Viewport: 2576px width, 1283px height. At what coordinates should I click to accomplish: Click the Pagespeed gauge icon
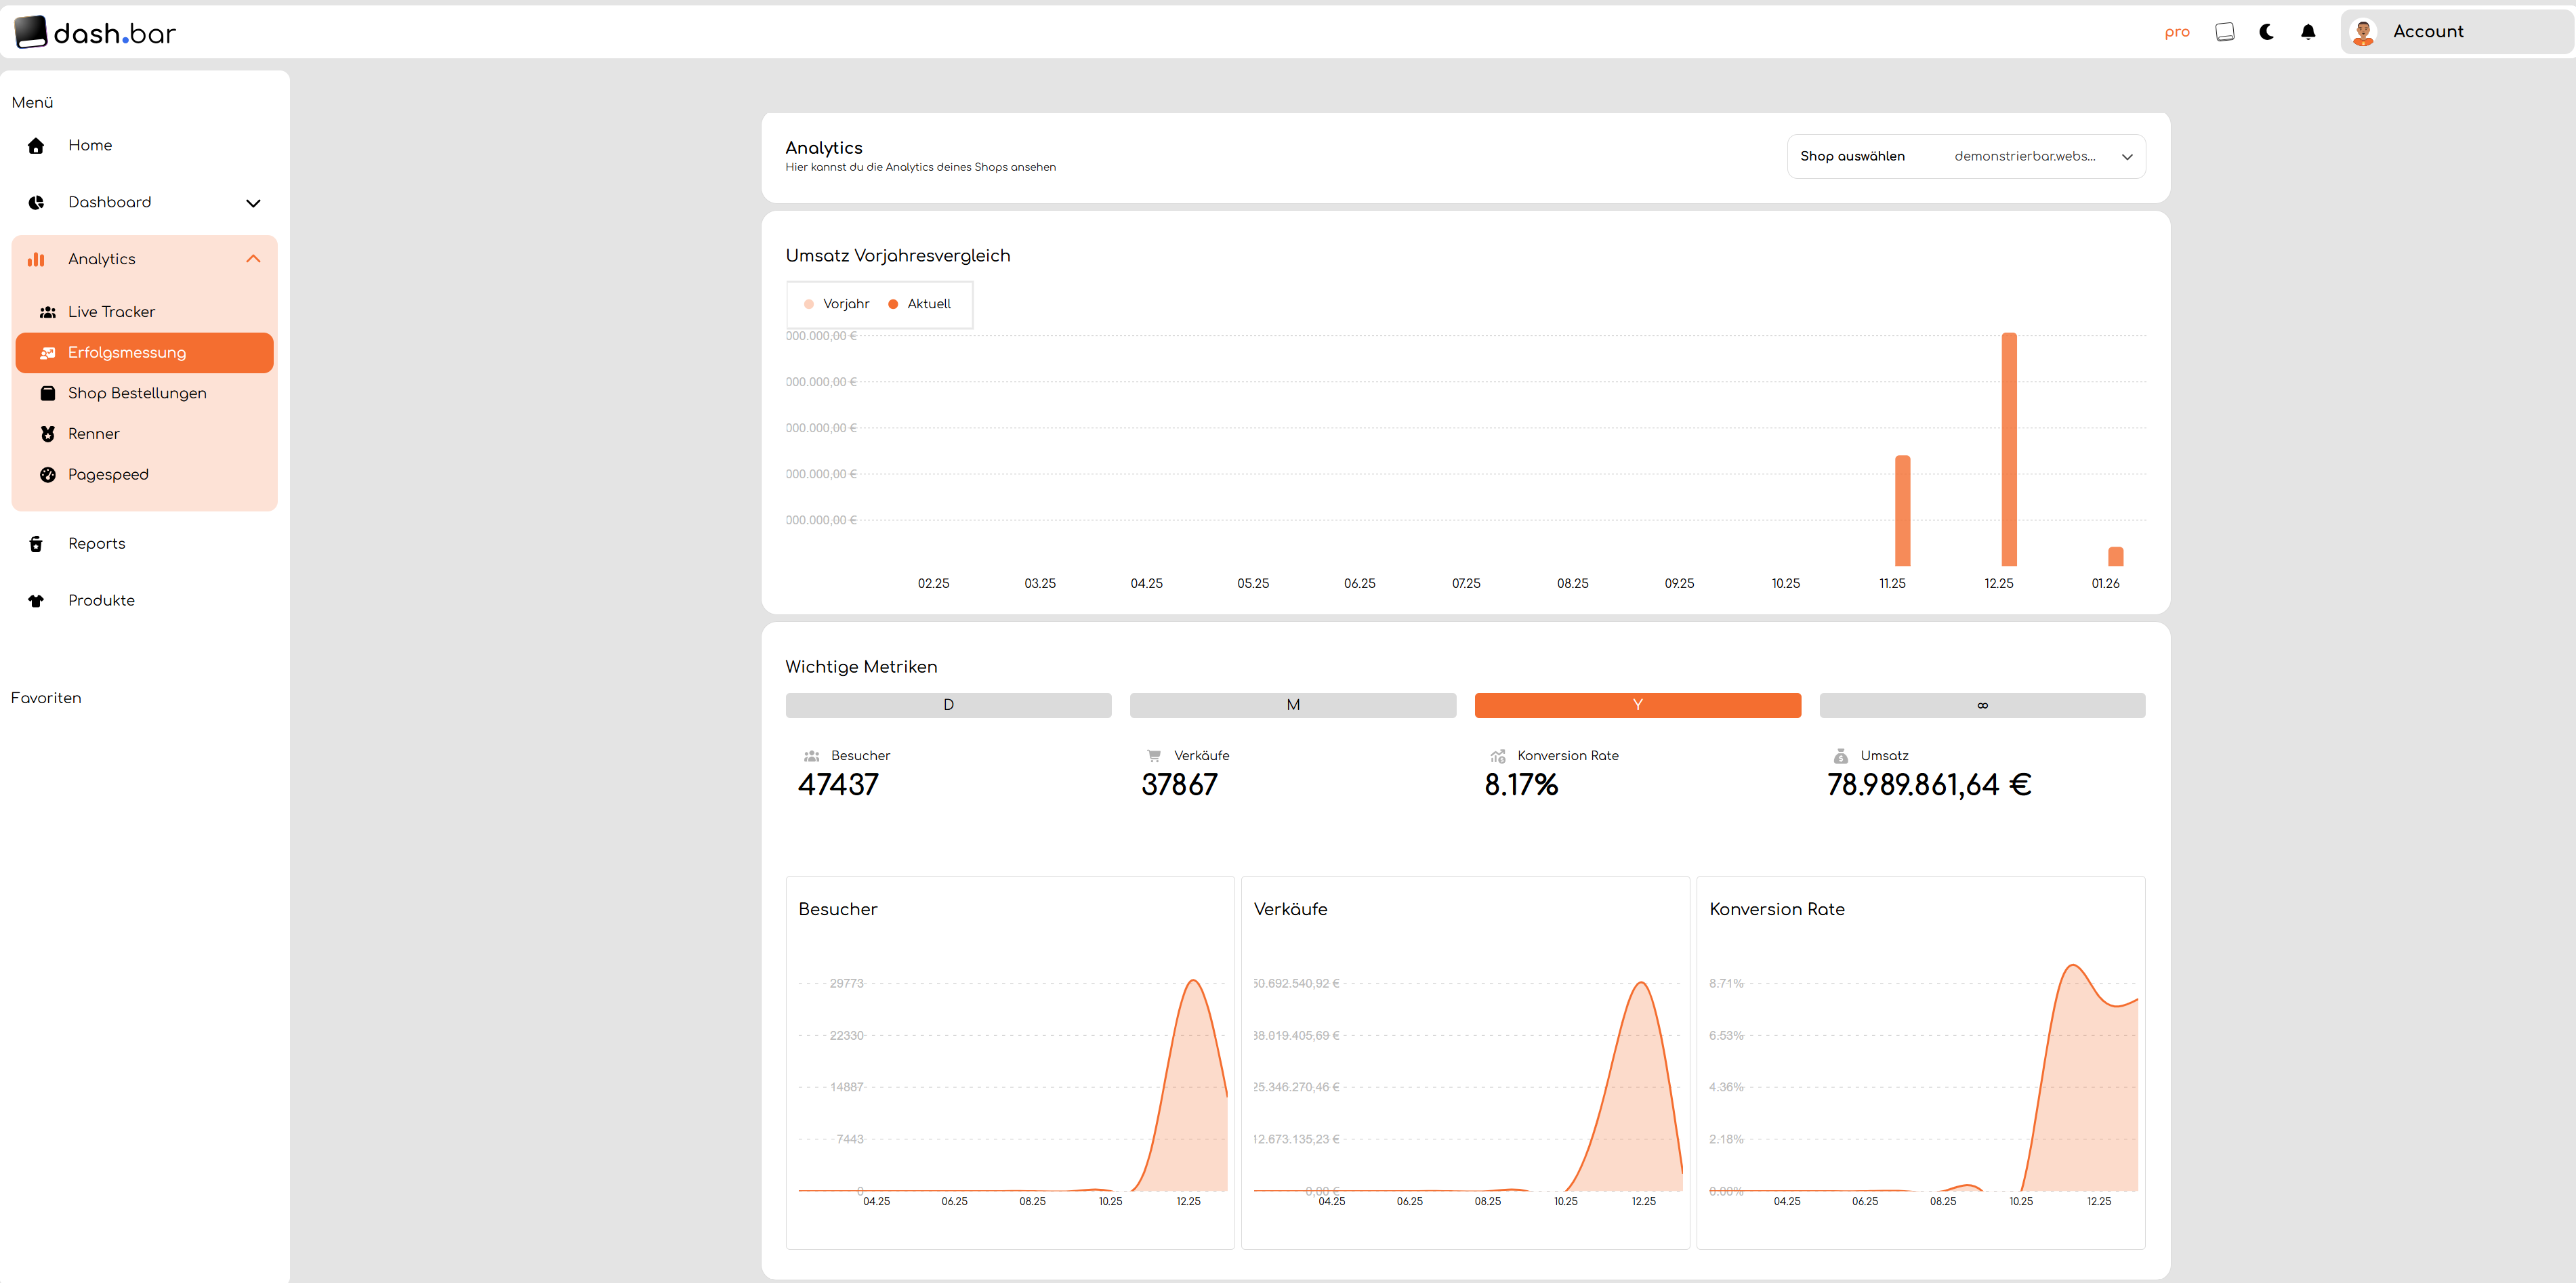(47, 475)
